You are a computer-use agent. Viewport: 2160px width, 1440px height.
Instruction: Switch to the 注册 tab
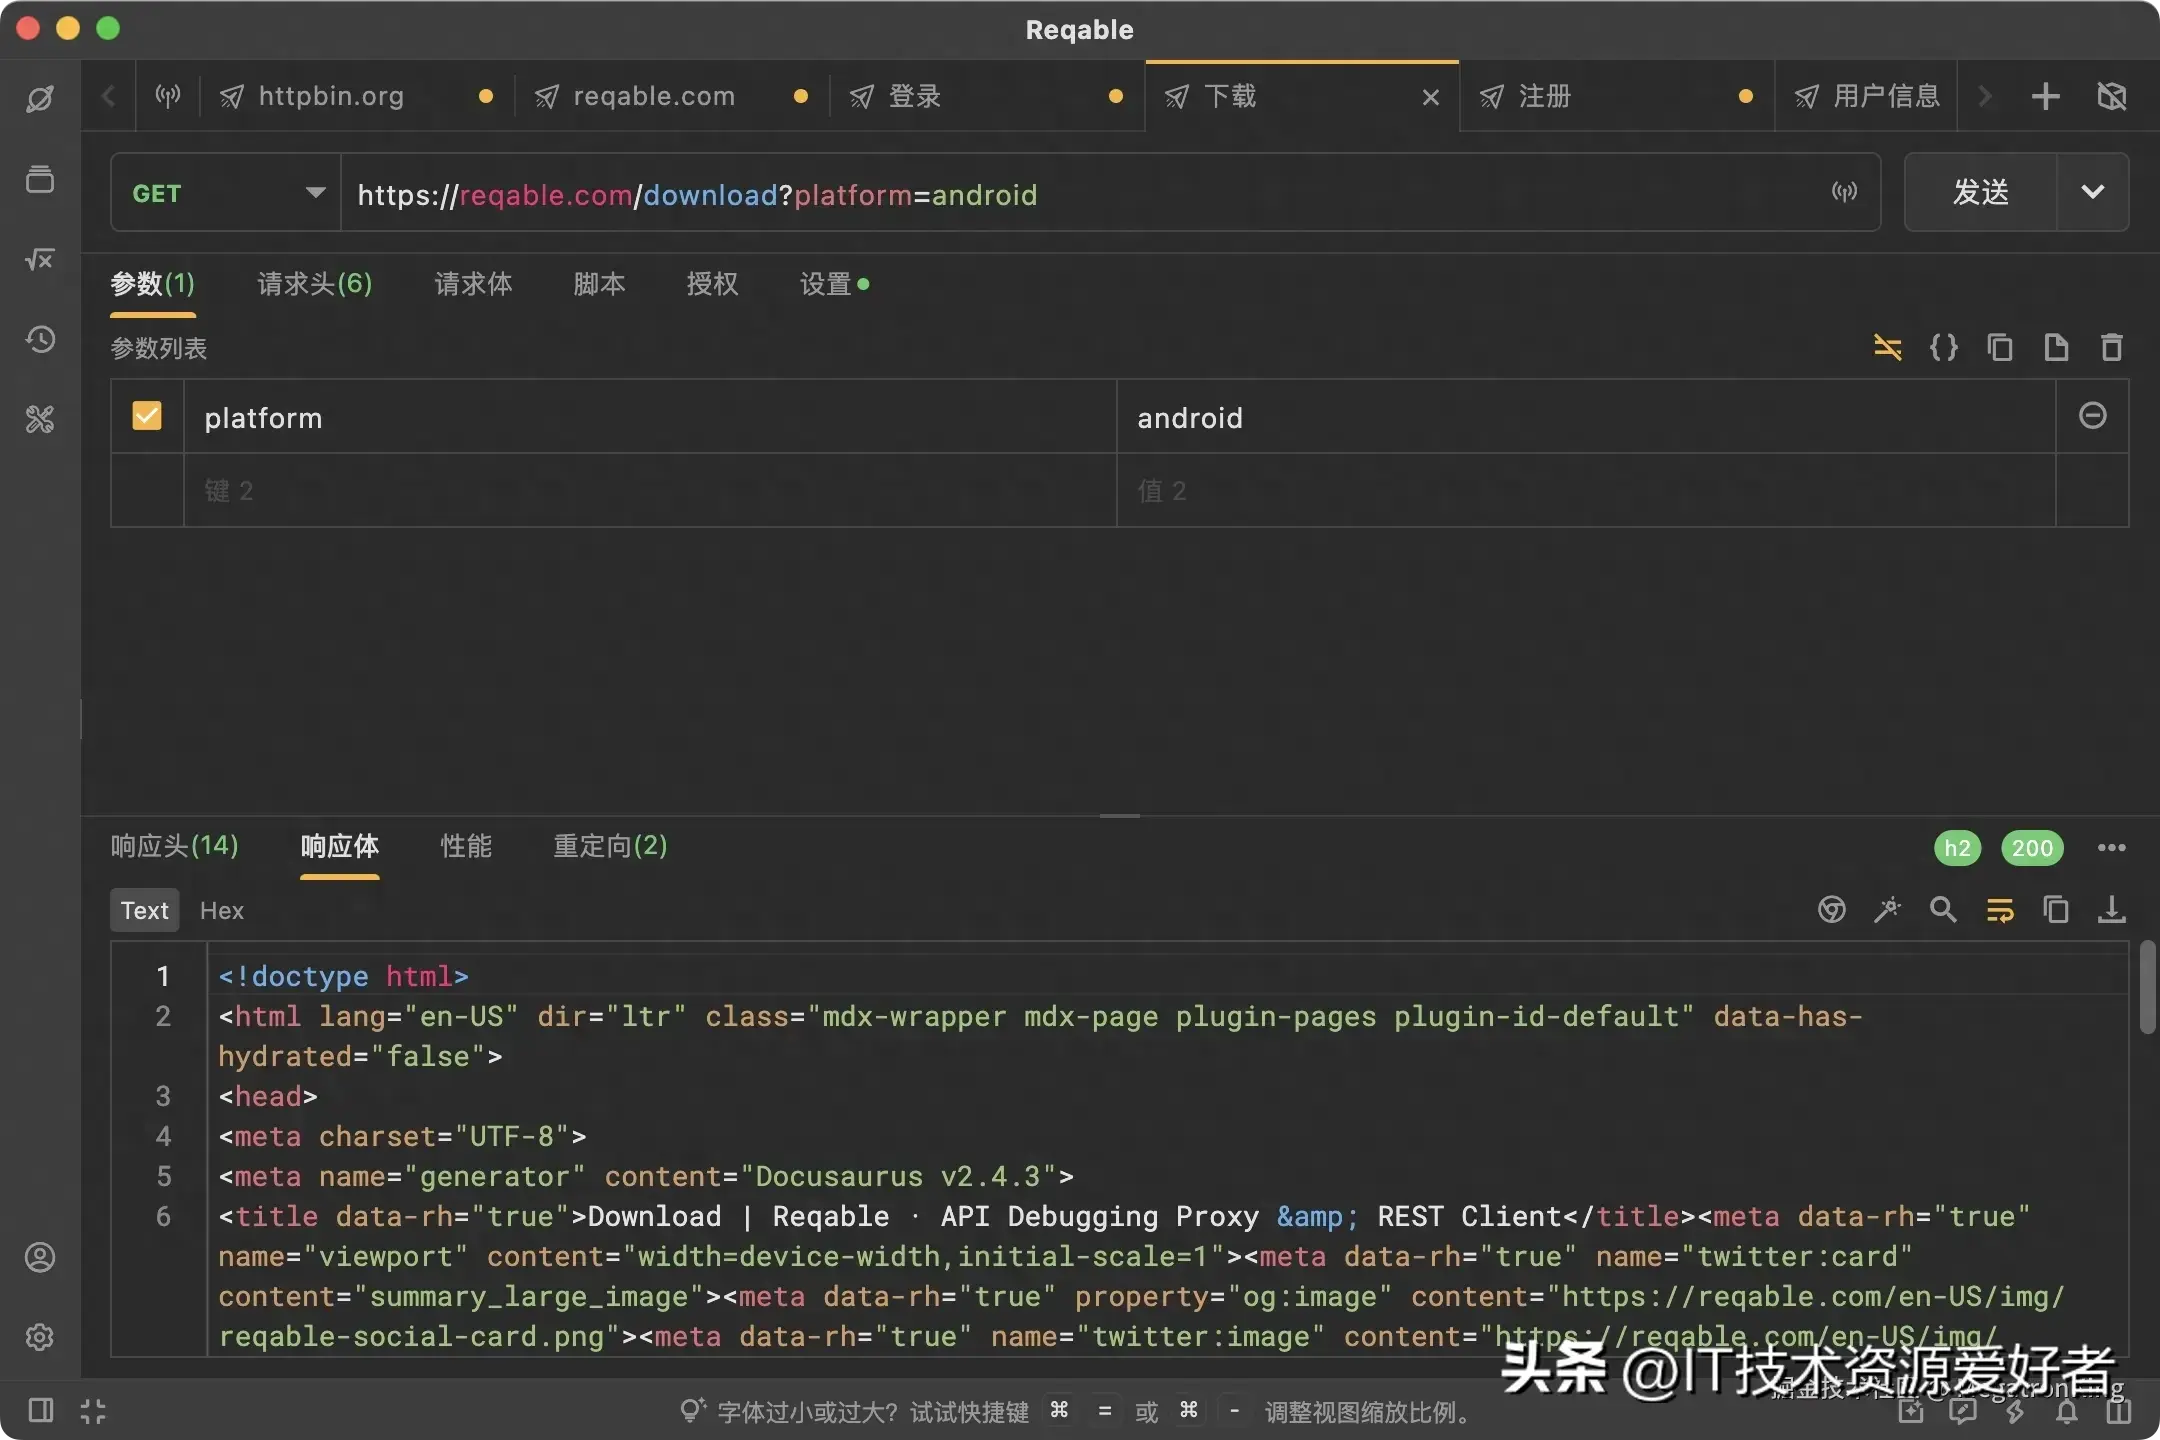(1617, 96)
